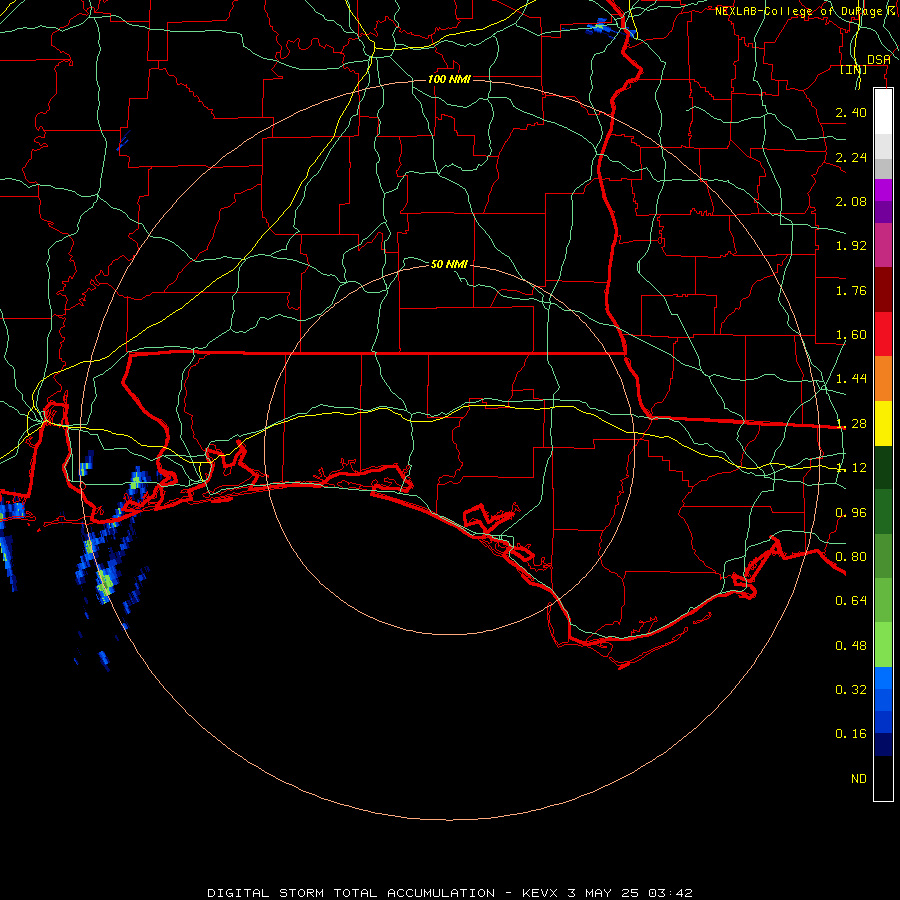Screen dimensions: 900x900
Task: Pick the bright red legend swatch
Action: click(x=883, y=334)
